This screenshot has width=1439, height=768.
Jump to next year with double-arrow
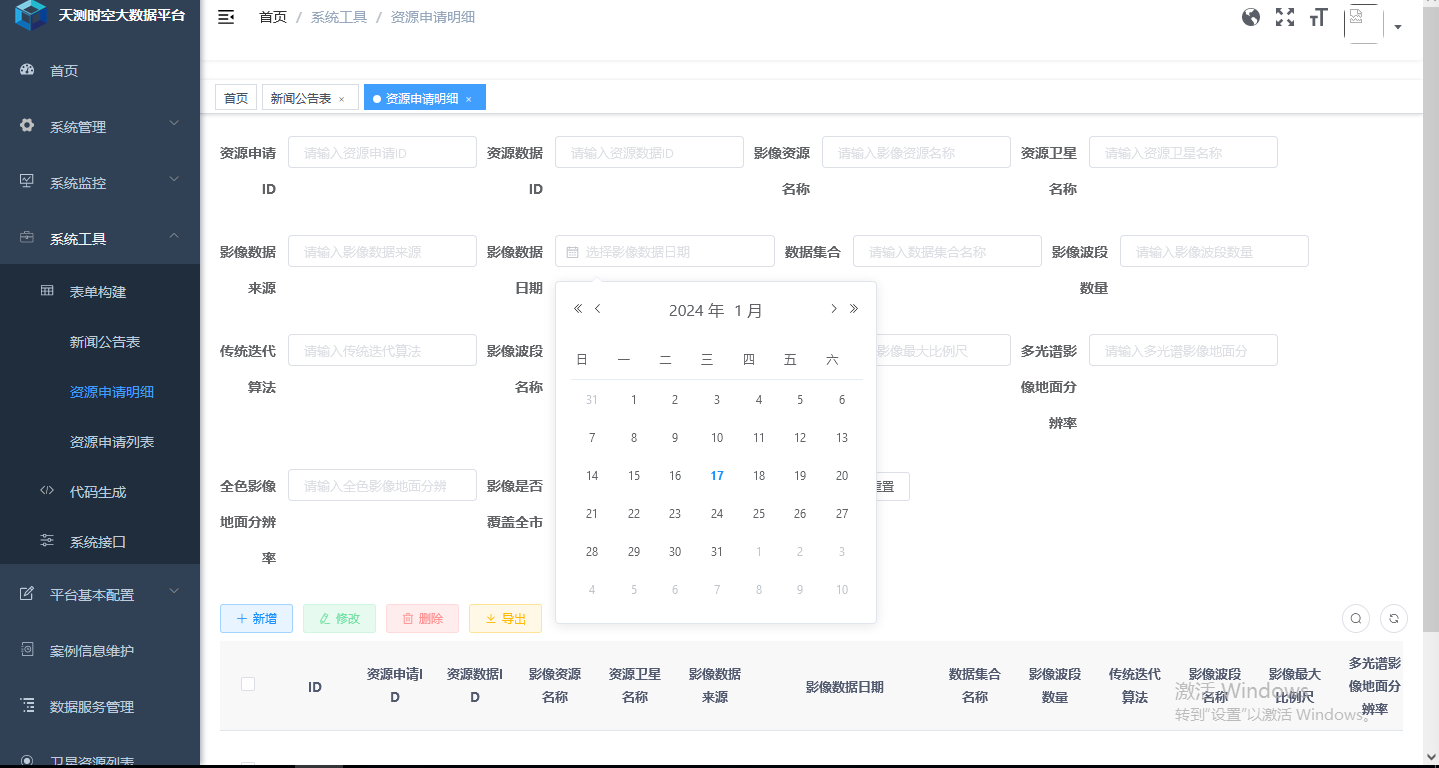[x=854, y=309]
